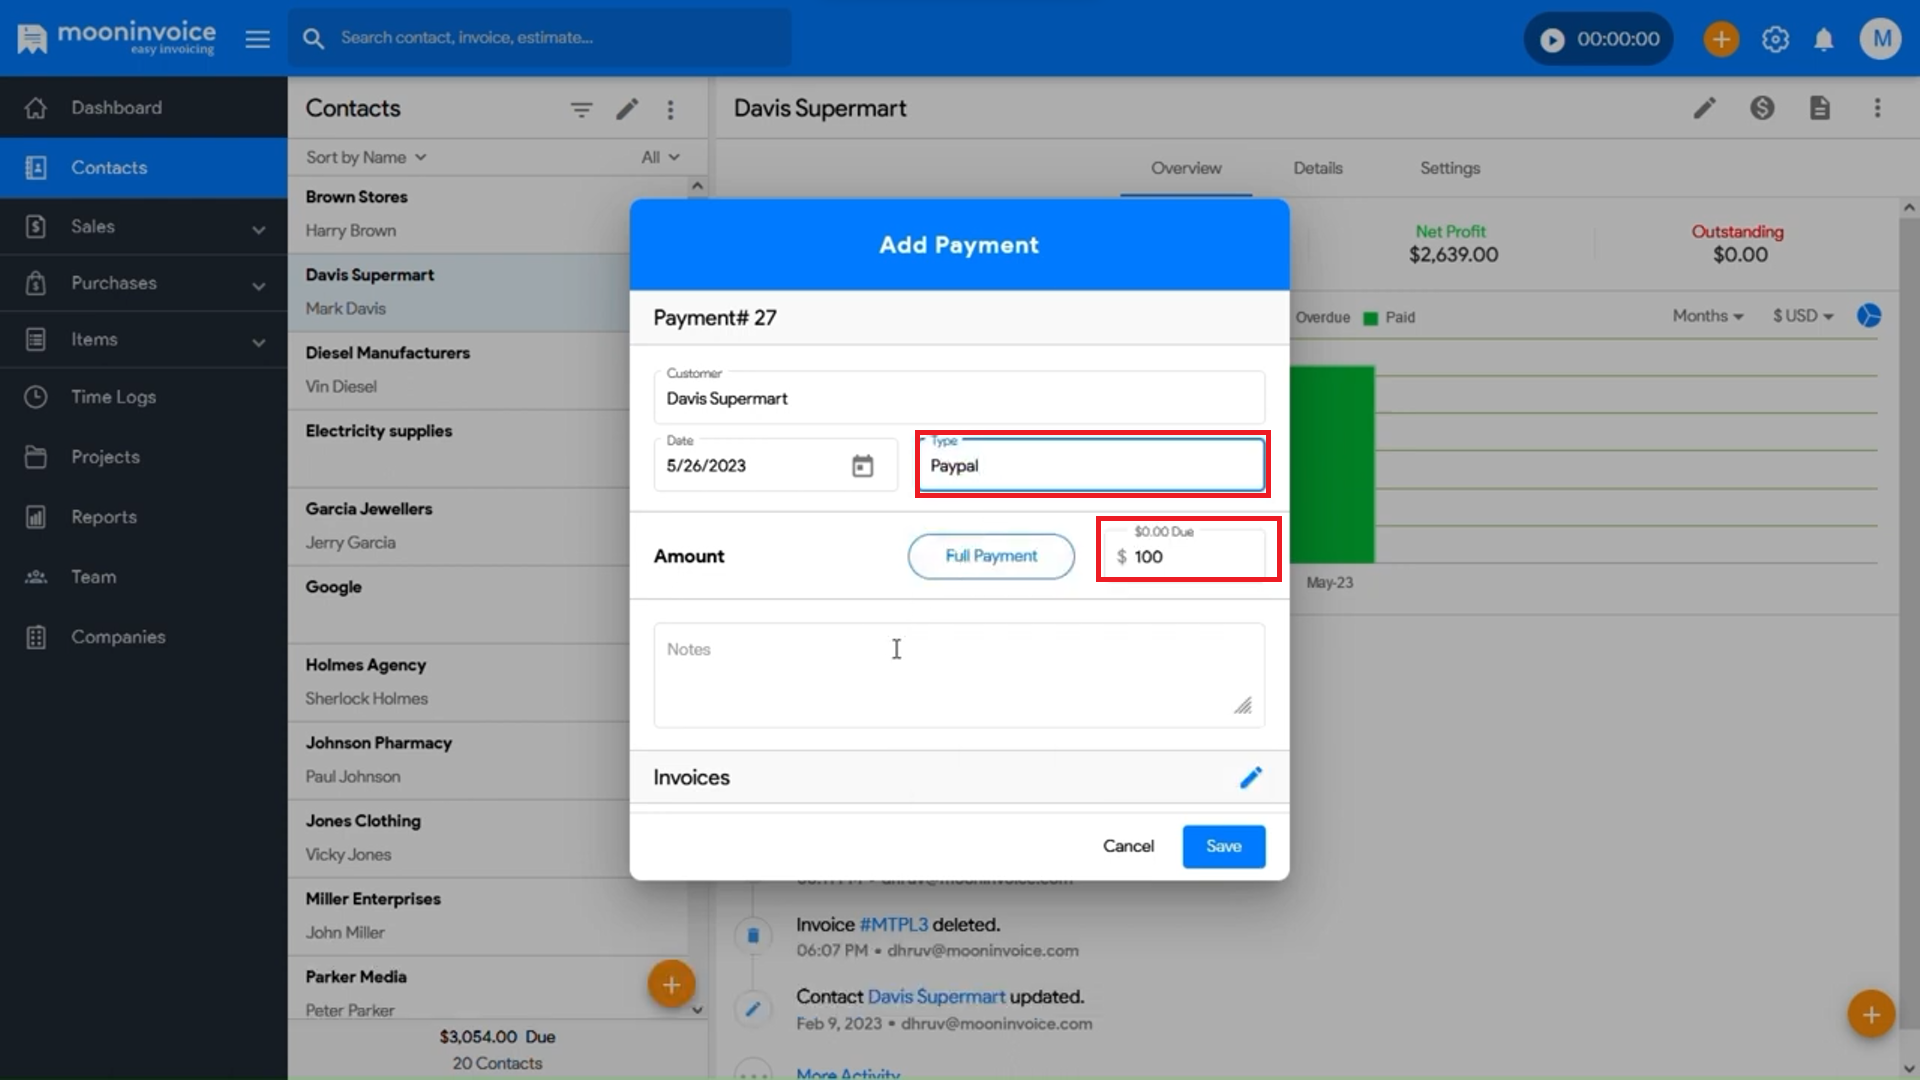Click into the Notes text area
Viewport: 1920px width, 1080px height.
[958, 675]
